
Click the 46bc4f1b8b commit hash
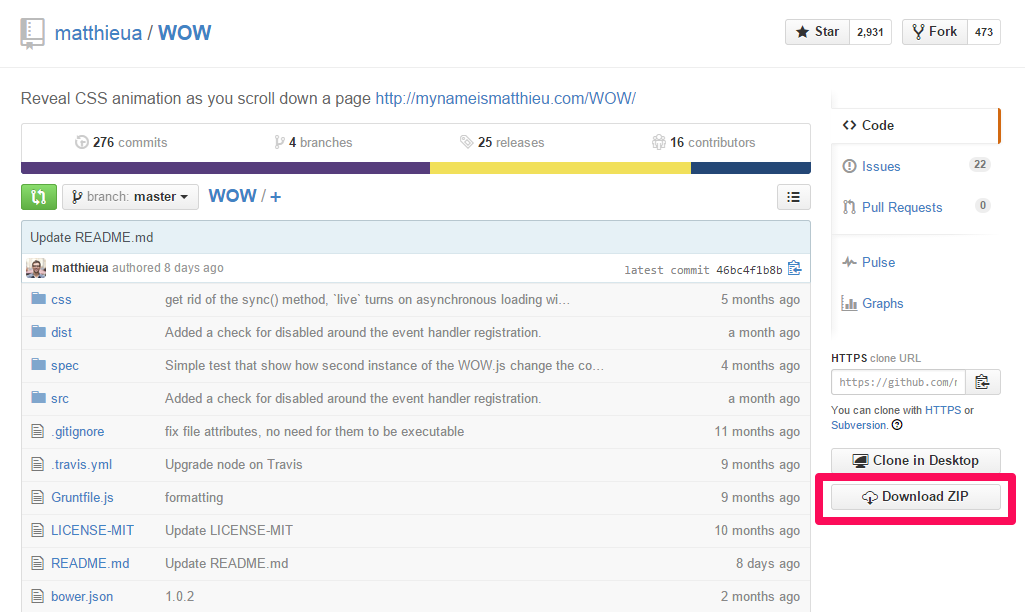(x=749, y=269)
